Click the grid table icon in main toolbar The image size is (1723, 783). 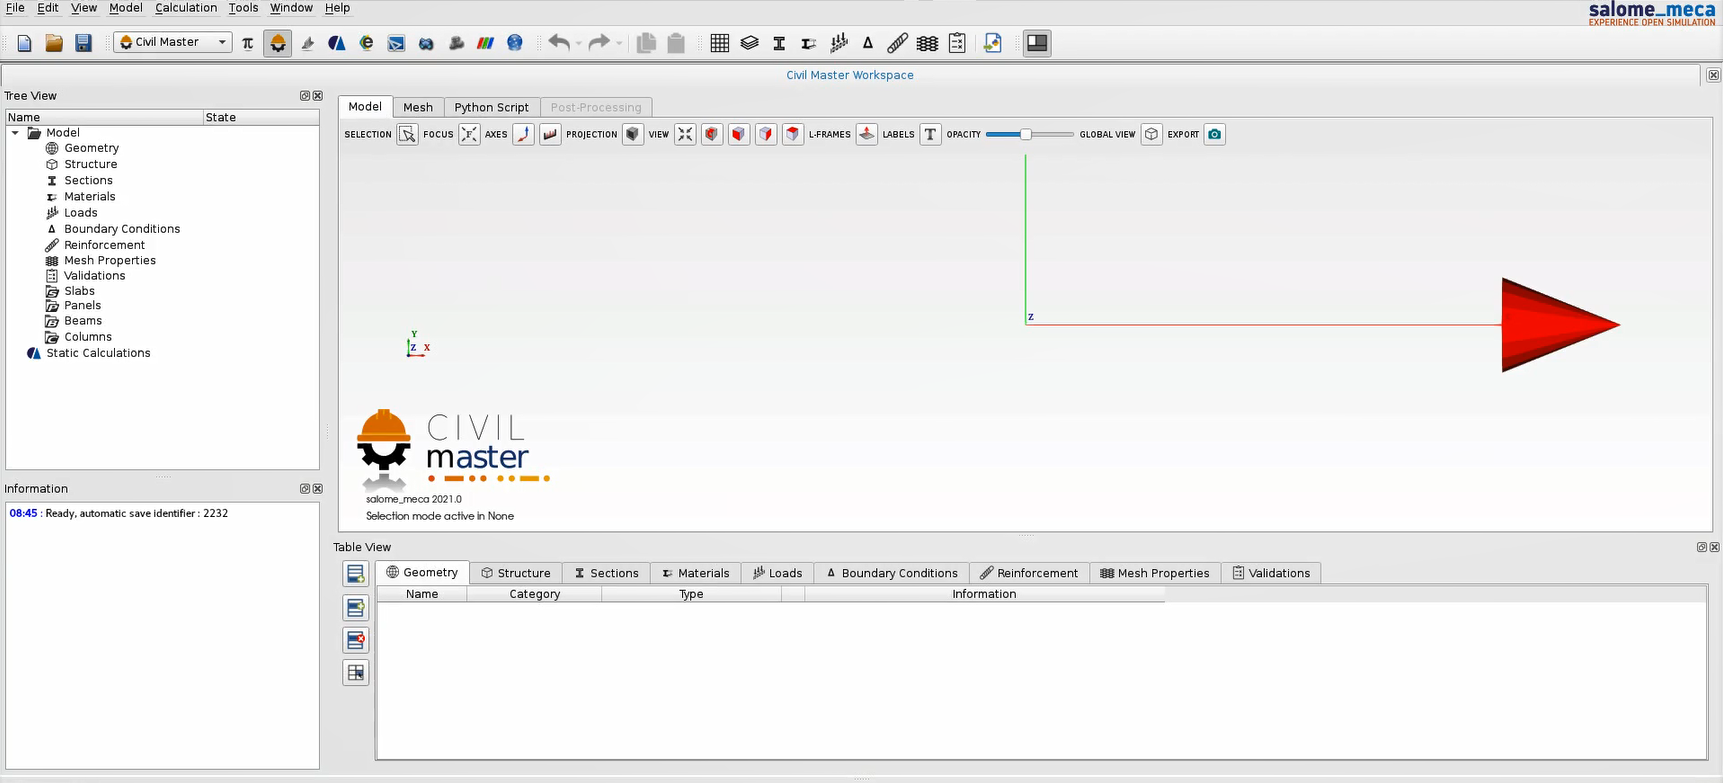coord(719,43)
